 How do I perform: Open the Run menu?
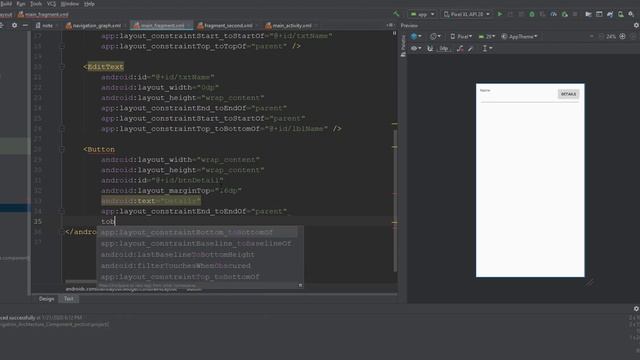click(21, 4)
